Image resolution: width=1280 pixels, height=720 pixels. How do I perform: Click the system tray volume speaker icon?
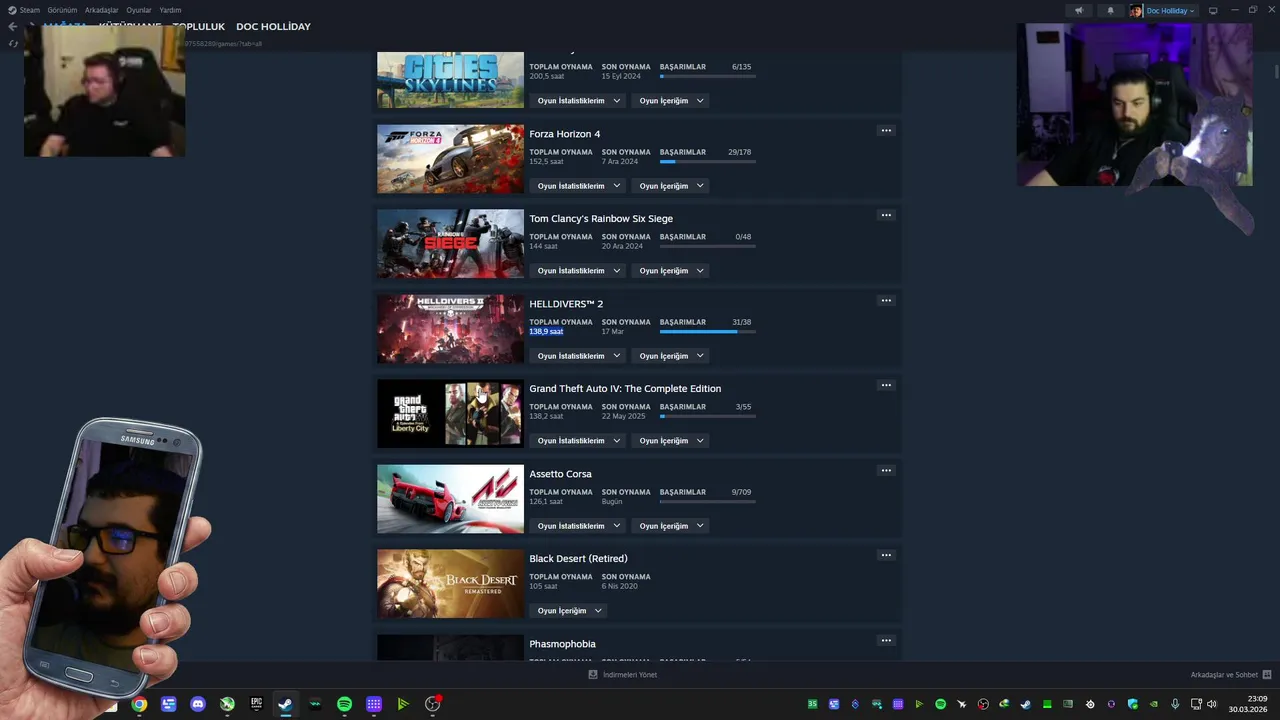pos(1211,704)
